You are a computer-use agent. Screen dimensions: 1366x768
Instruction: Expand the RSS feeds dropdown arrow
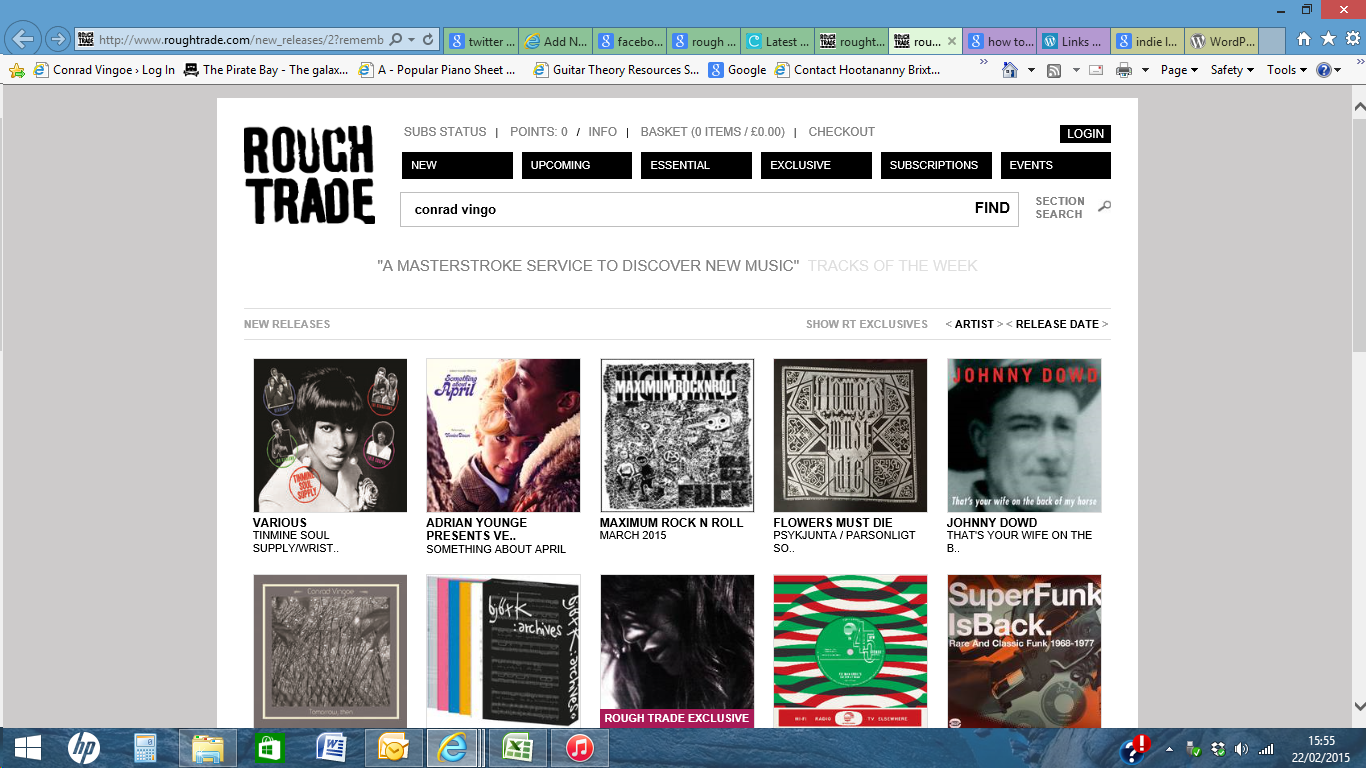pyautogui.click(x=1076, y=70)
